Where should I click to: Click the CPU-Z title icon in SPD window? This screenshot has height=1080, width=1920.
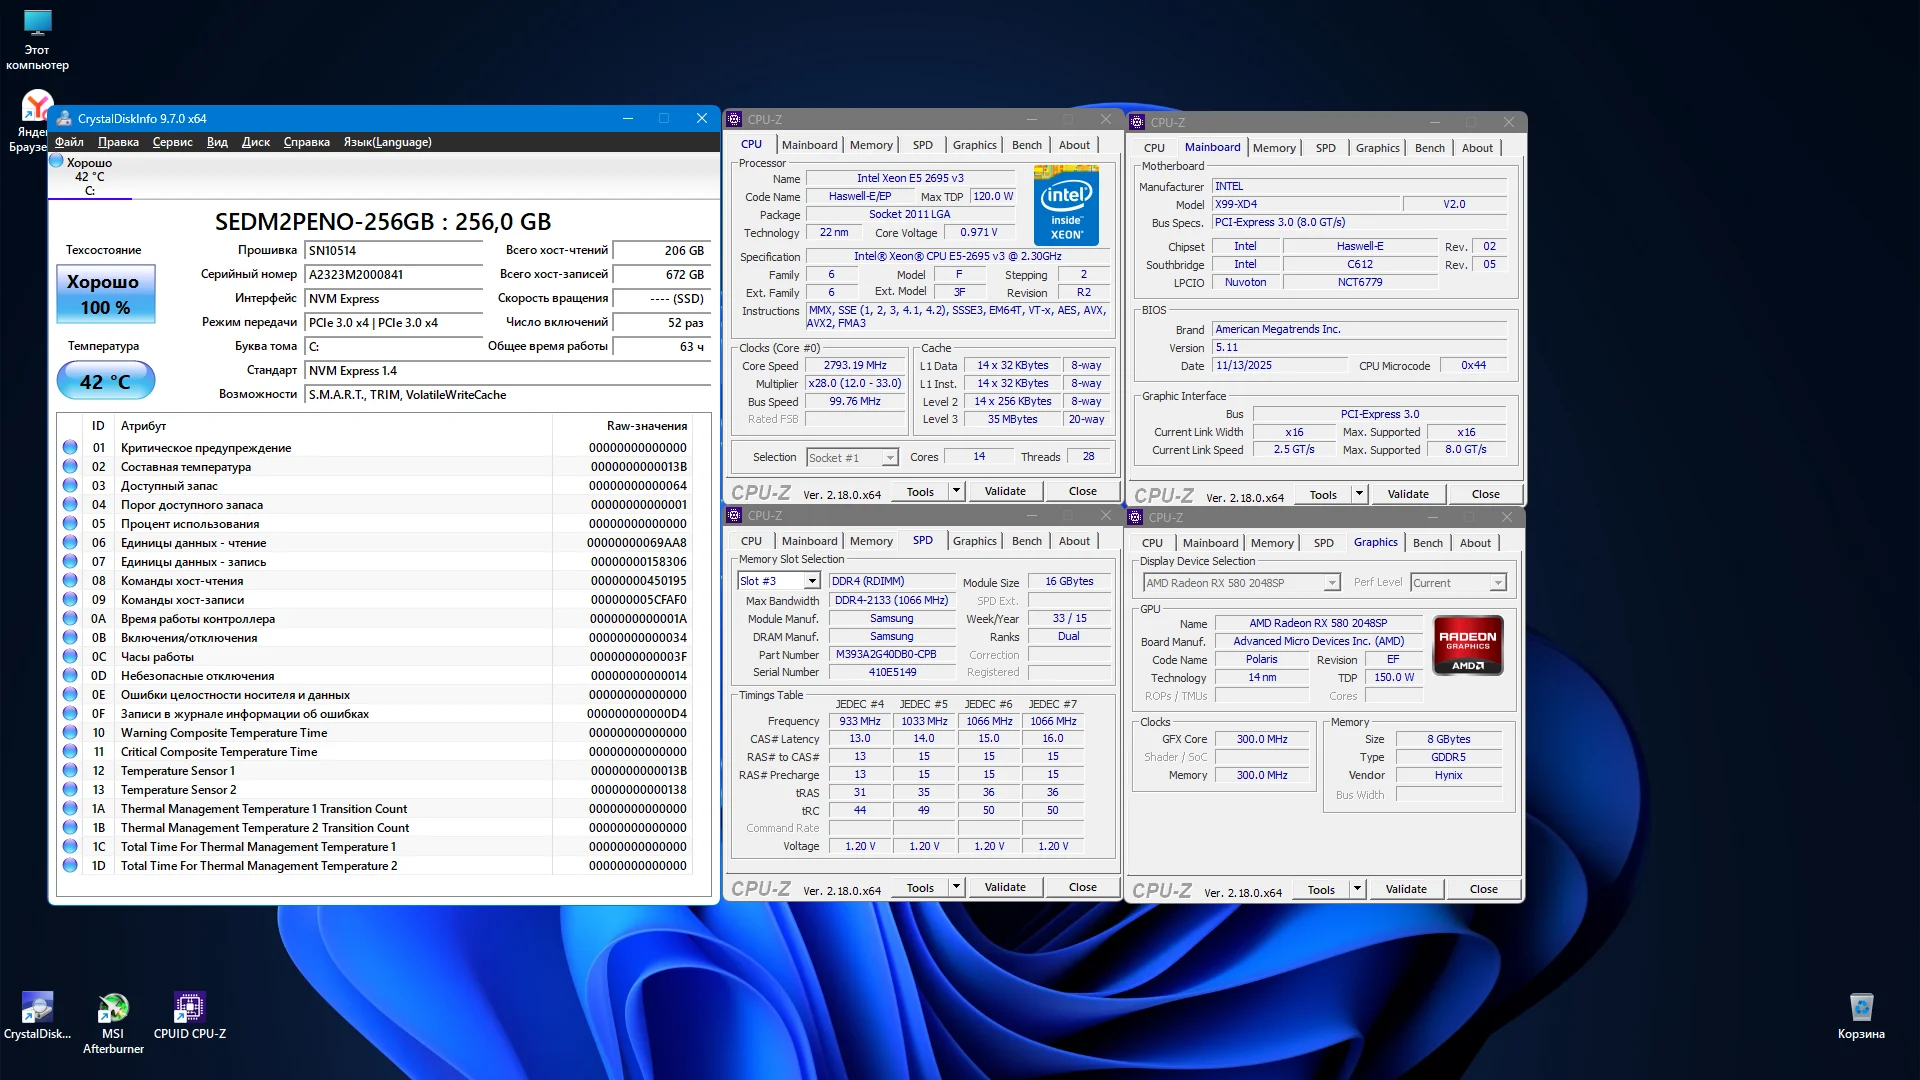pyautogui.click(x=734, y=515)
